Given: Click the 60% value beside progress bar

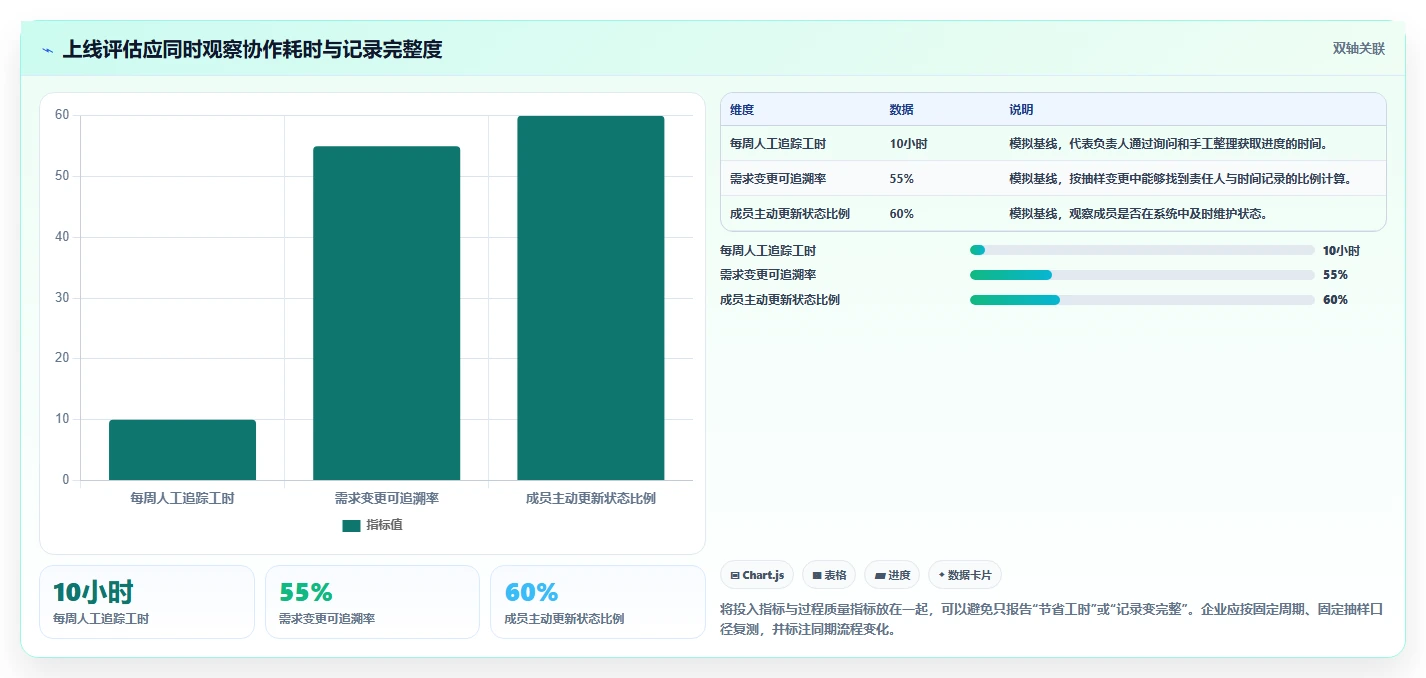Looking at the screenshot, I should pos(1335,300).
